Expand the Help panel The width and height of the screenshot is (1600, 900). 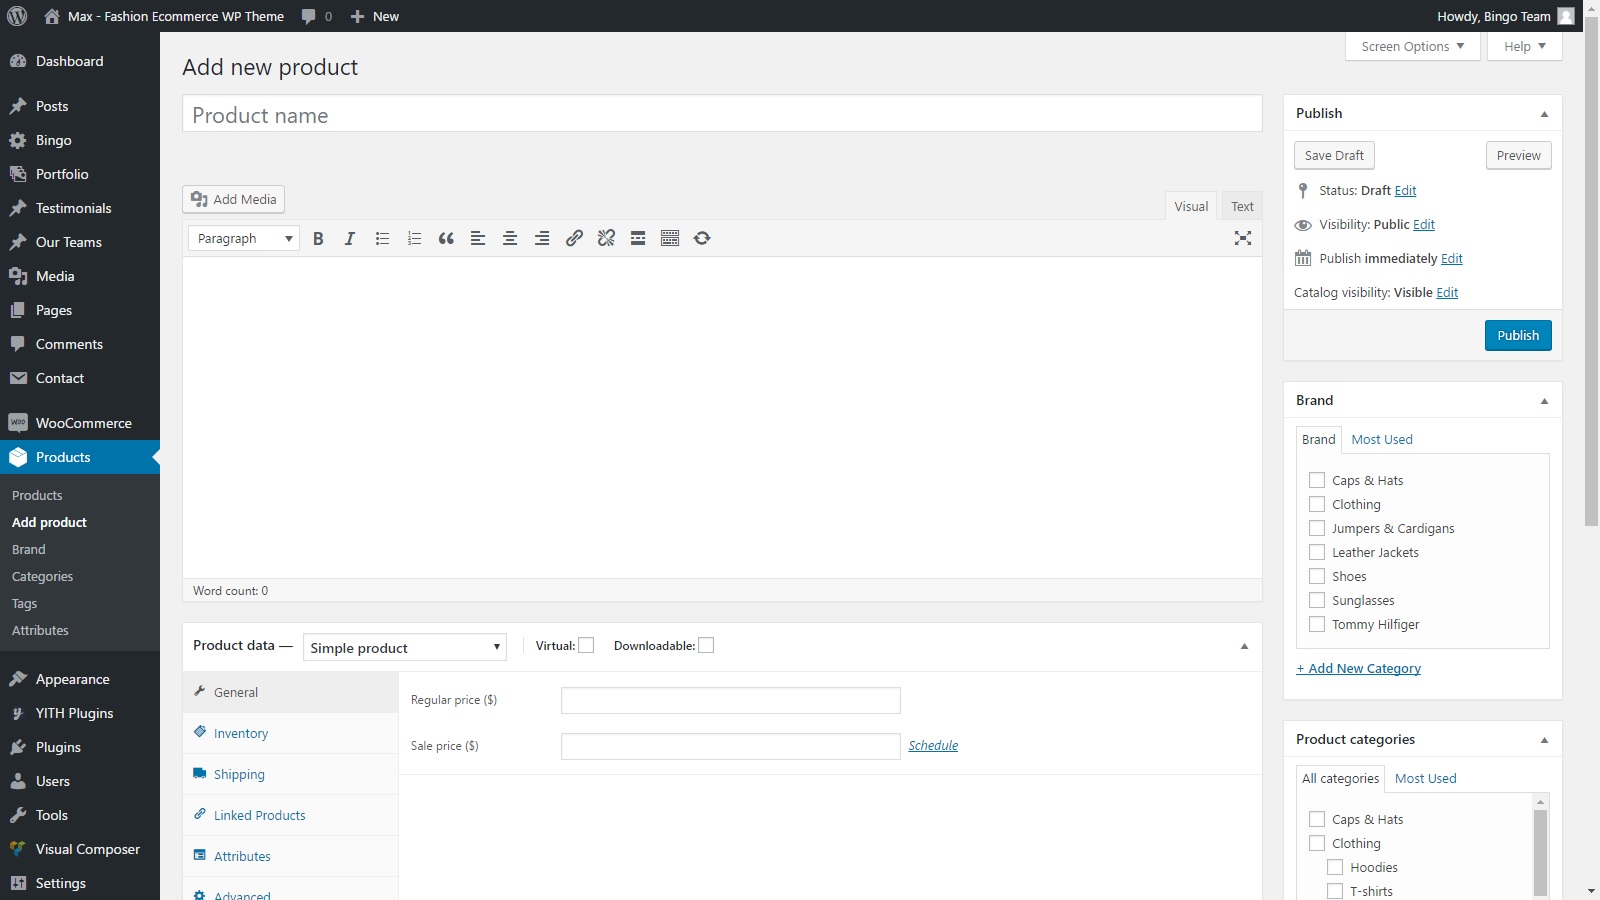pos(1525,46)
